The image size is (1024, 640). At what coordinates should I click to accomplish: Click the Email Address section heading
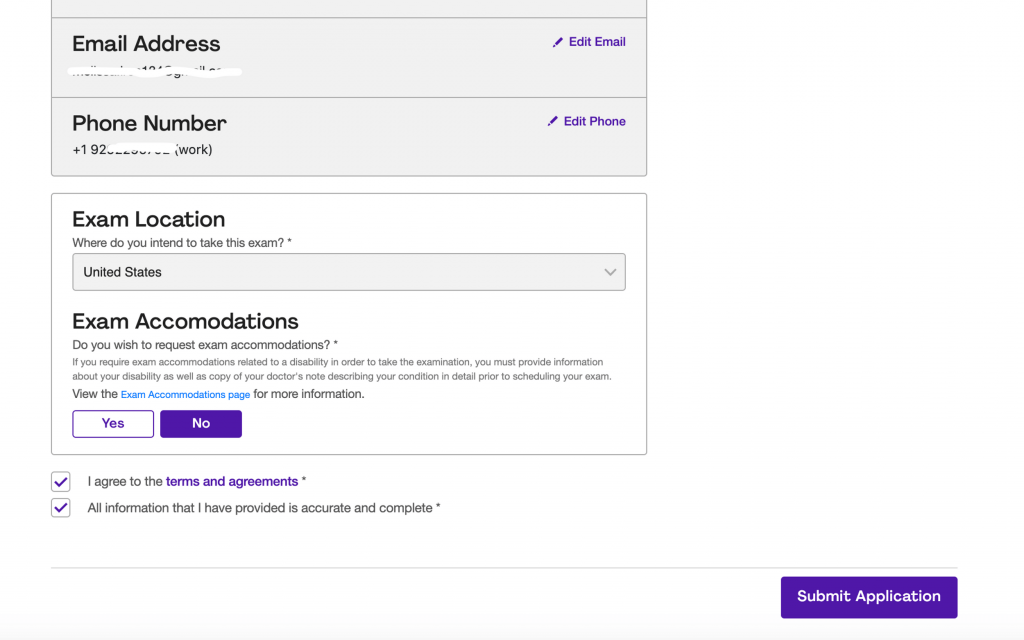click(x=146, y=44)
